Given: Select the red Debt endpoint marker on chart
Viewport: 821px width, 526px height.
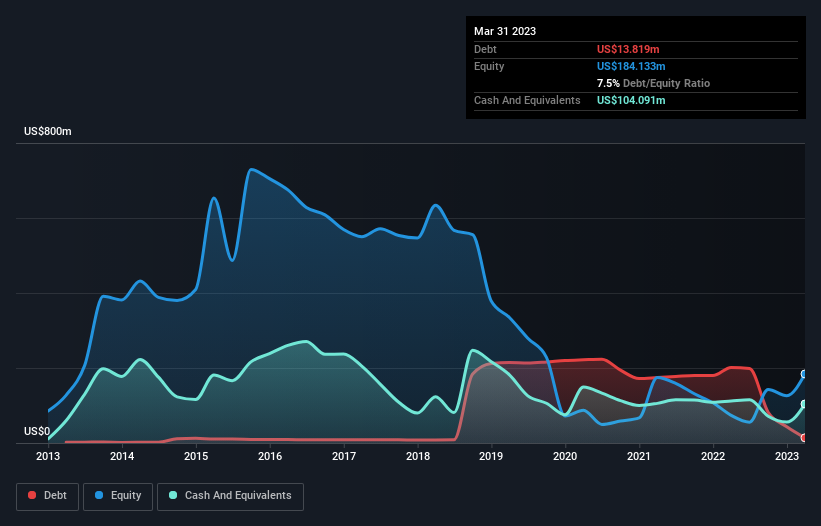Looking at the screenshot, I should [x=804, y=438].
